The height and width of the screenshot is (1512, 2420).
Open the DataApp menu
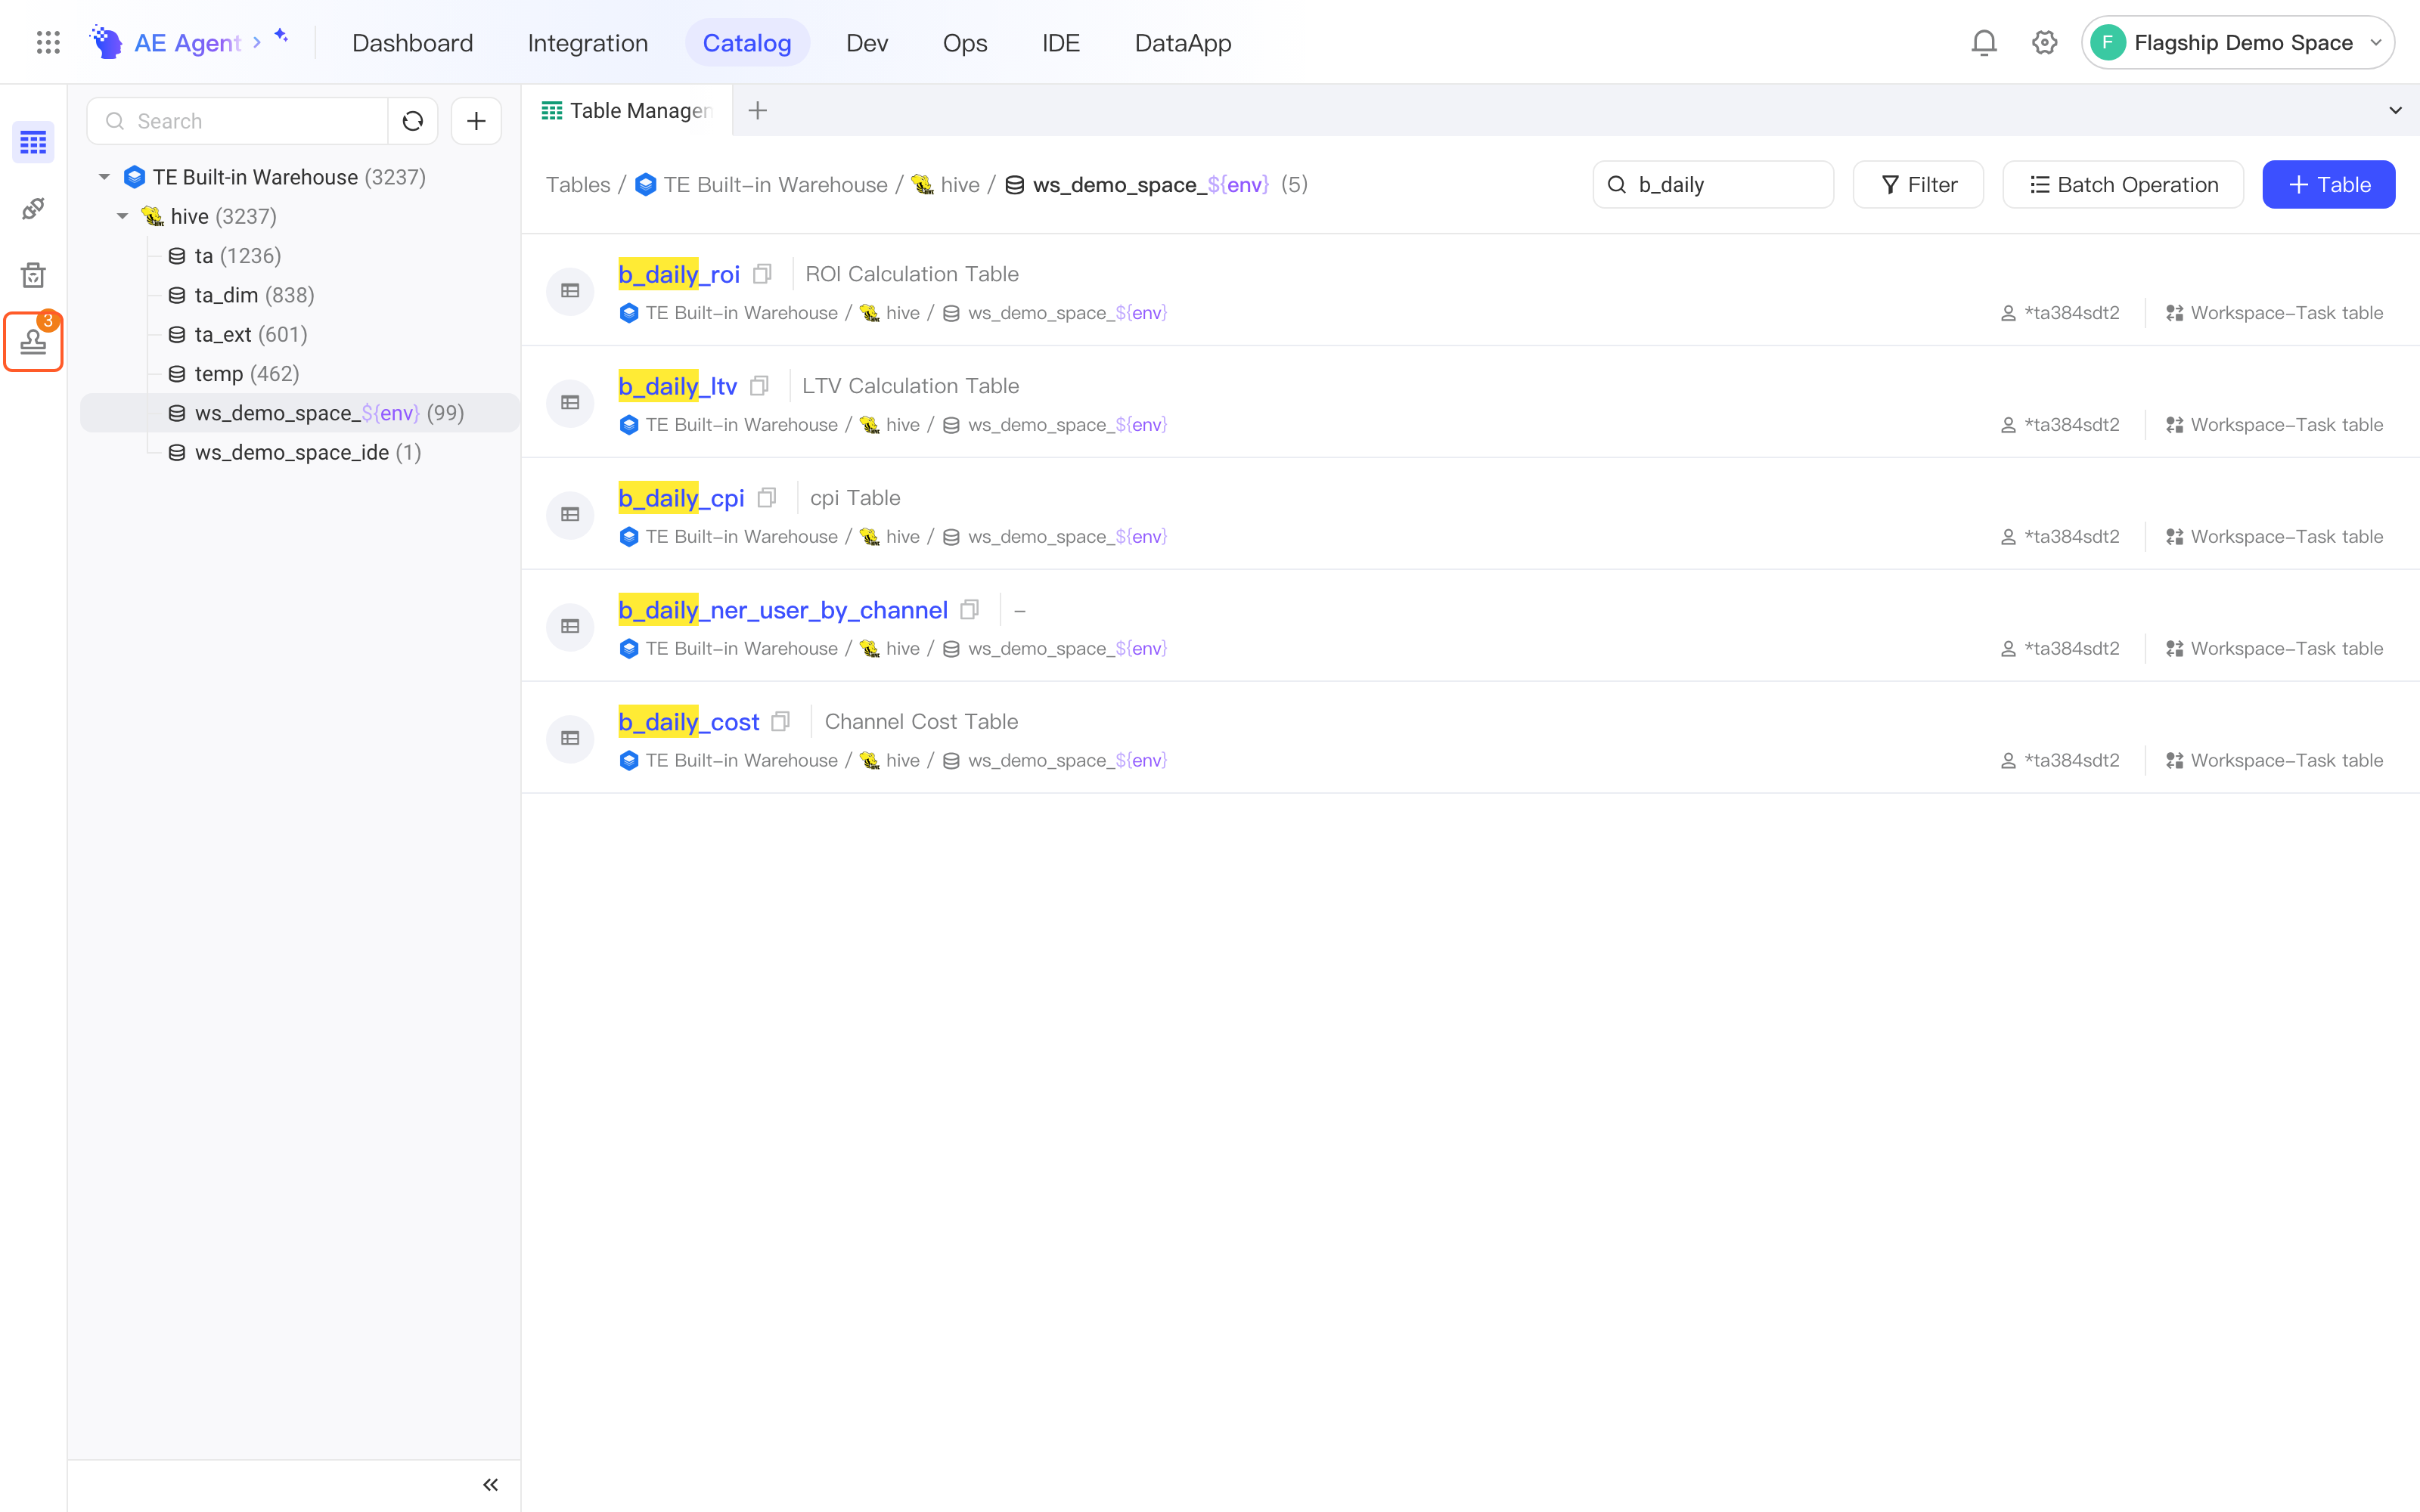[x=1183, y=43]
